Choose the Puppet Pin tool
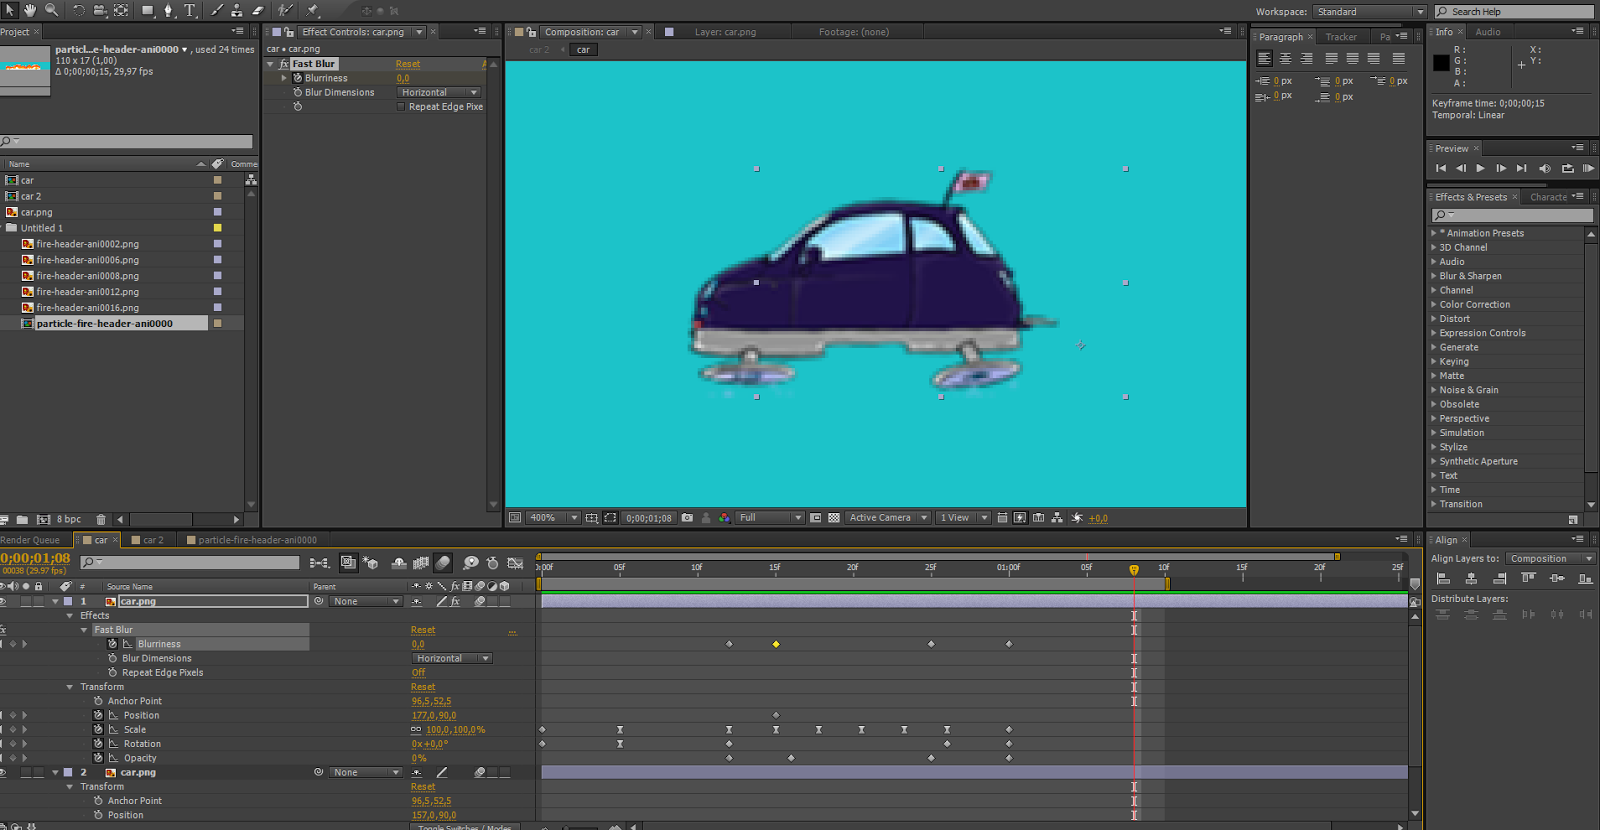 (313, 10)
